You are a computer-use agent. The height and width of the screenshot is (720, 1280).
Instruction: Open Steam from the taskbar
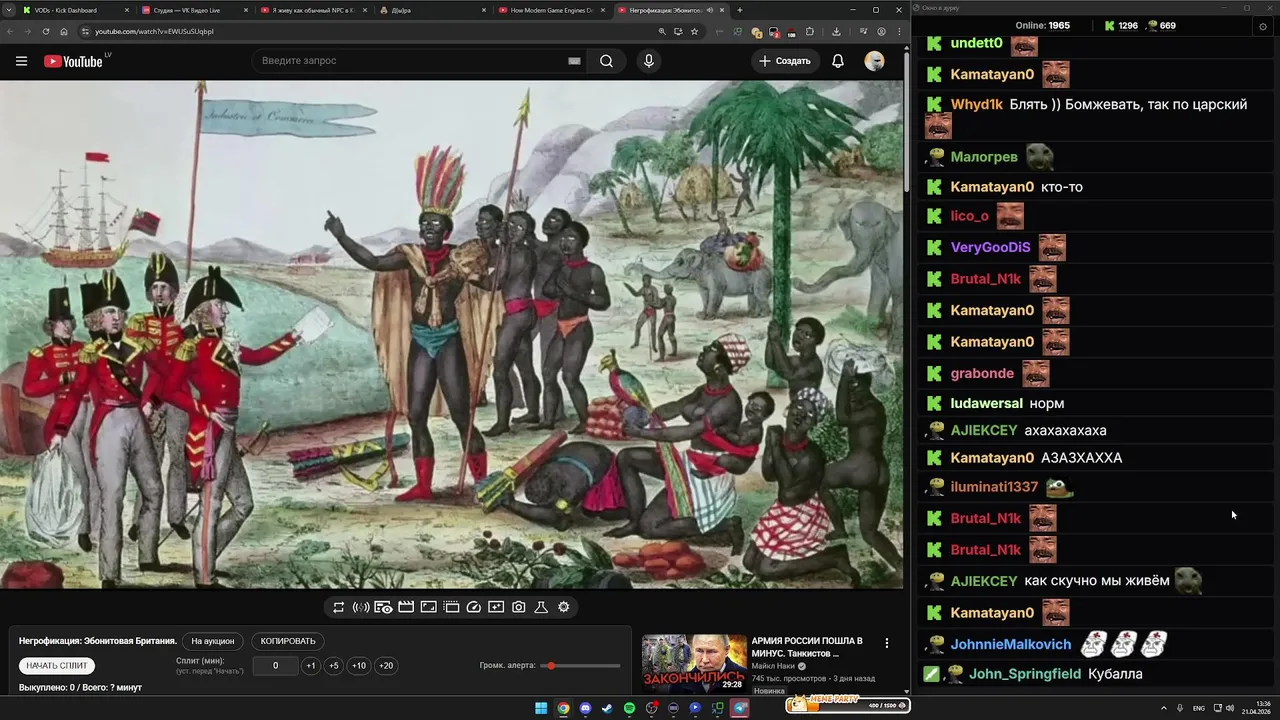point(607,708)
